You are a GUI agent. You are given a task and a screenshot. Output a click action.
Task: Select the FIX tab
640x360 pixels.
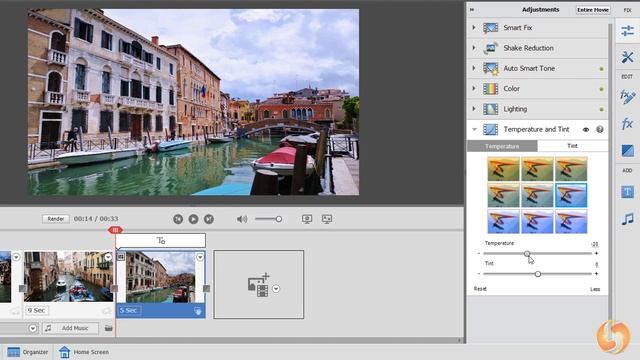627,10
